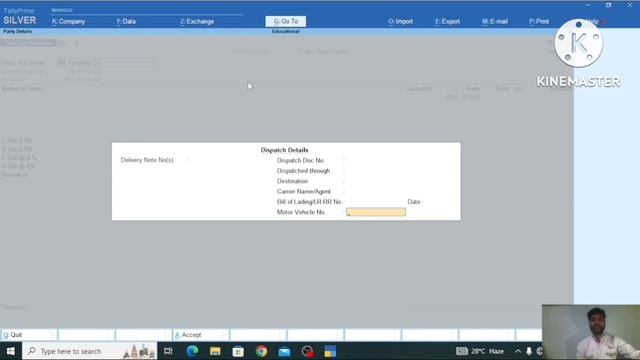This screenshot has width=640, height=360.
Task: Click the Delivery Note No(s) label
Action: [147, 160]
